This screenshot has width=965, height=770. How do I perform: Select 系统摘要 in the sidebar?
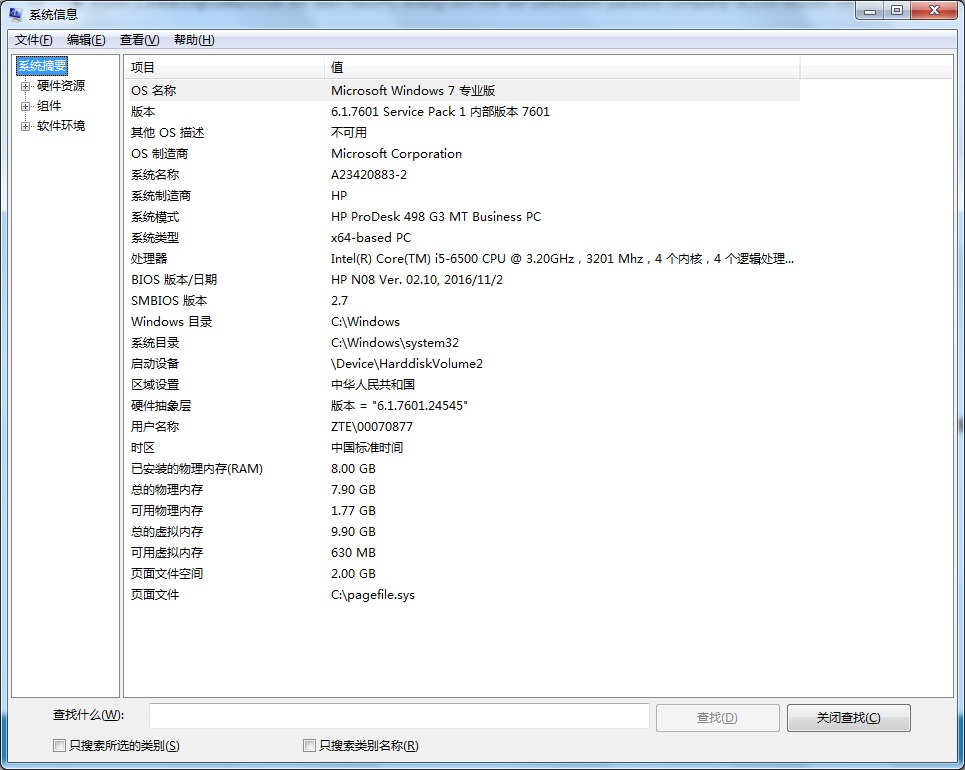pyautogui.click(x=41, y=65)
